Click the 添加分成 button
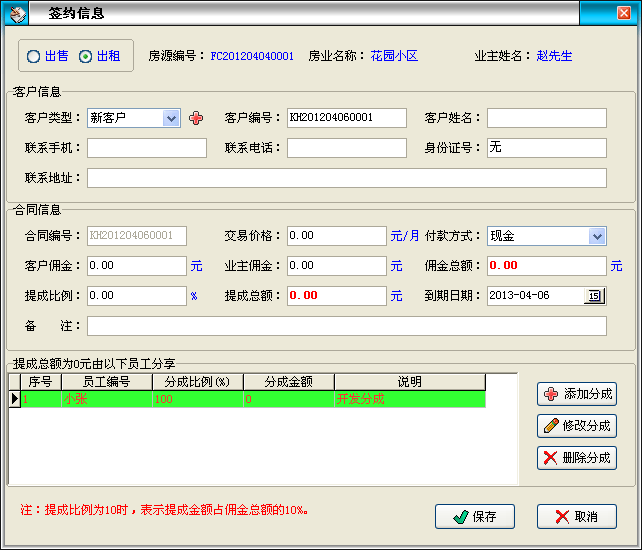The height and width of the screenshot is (550, 642). [577, 394]
